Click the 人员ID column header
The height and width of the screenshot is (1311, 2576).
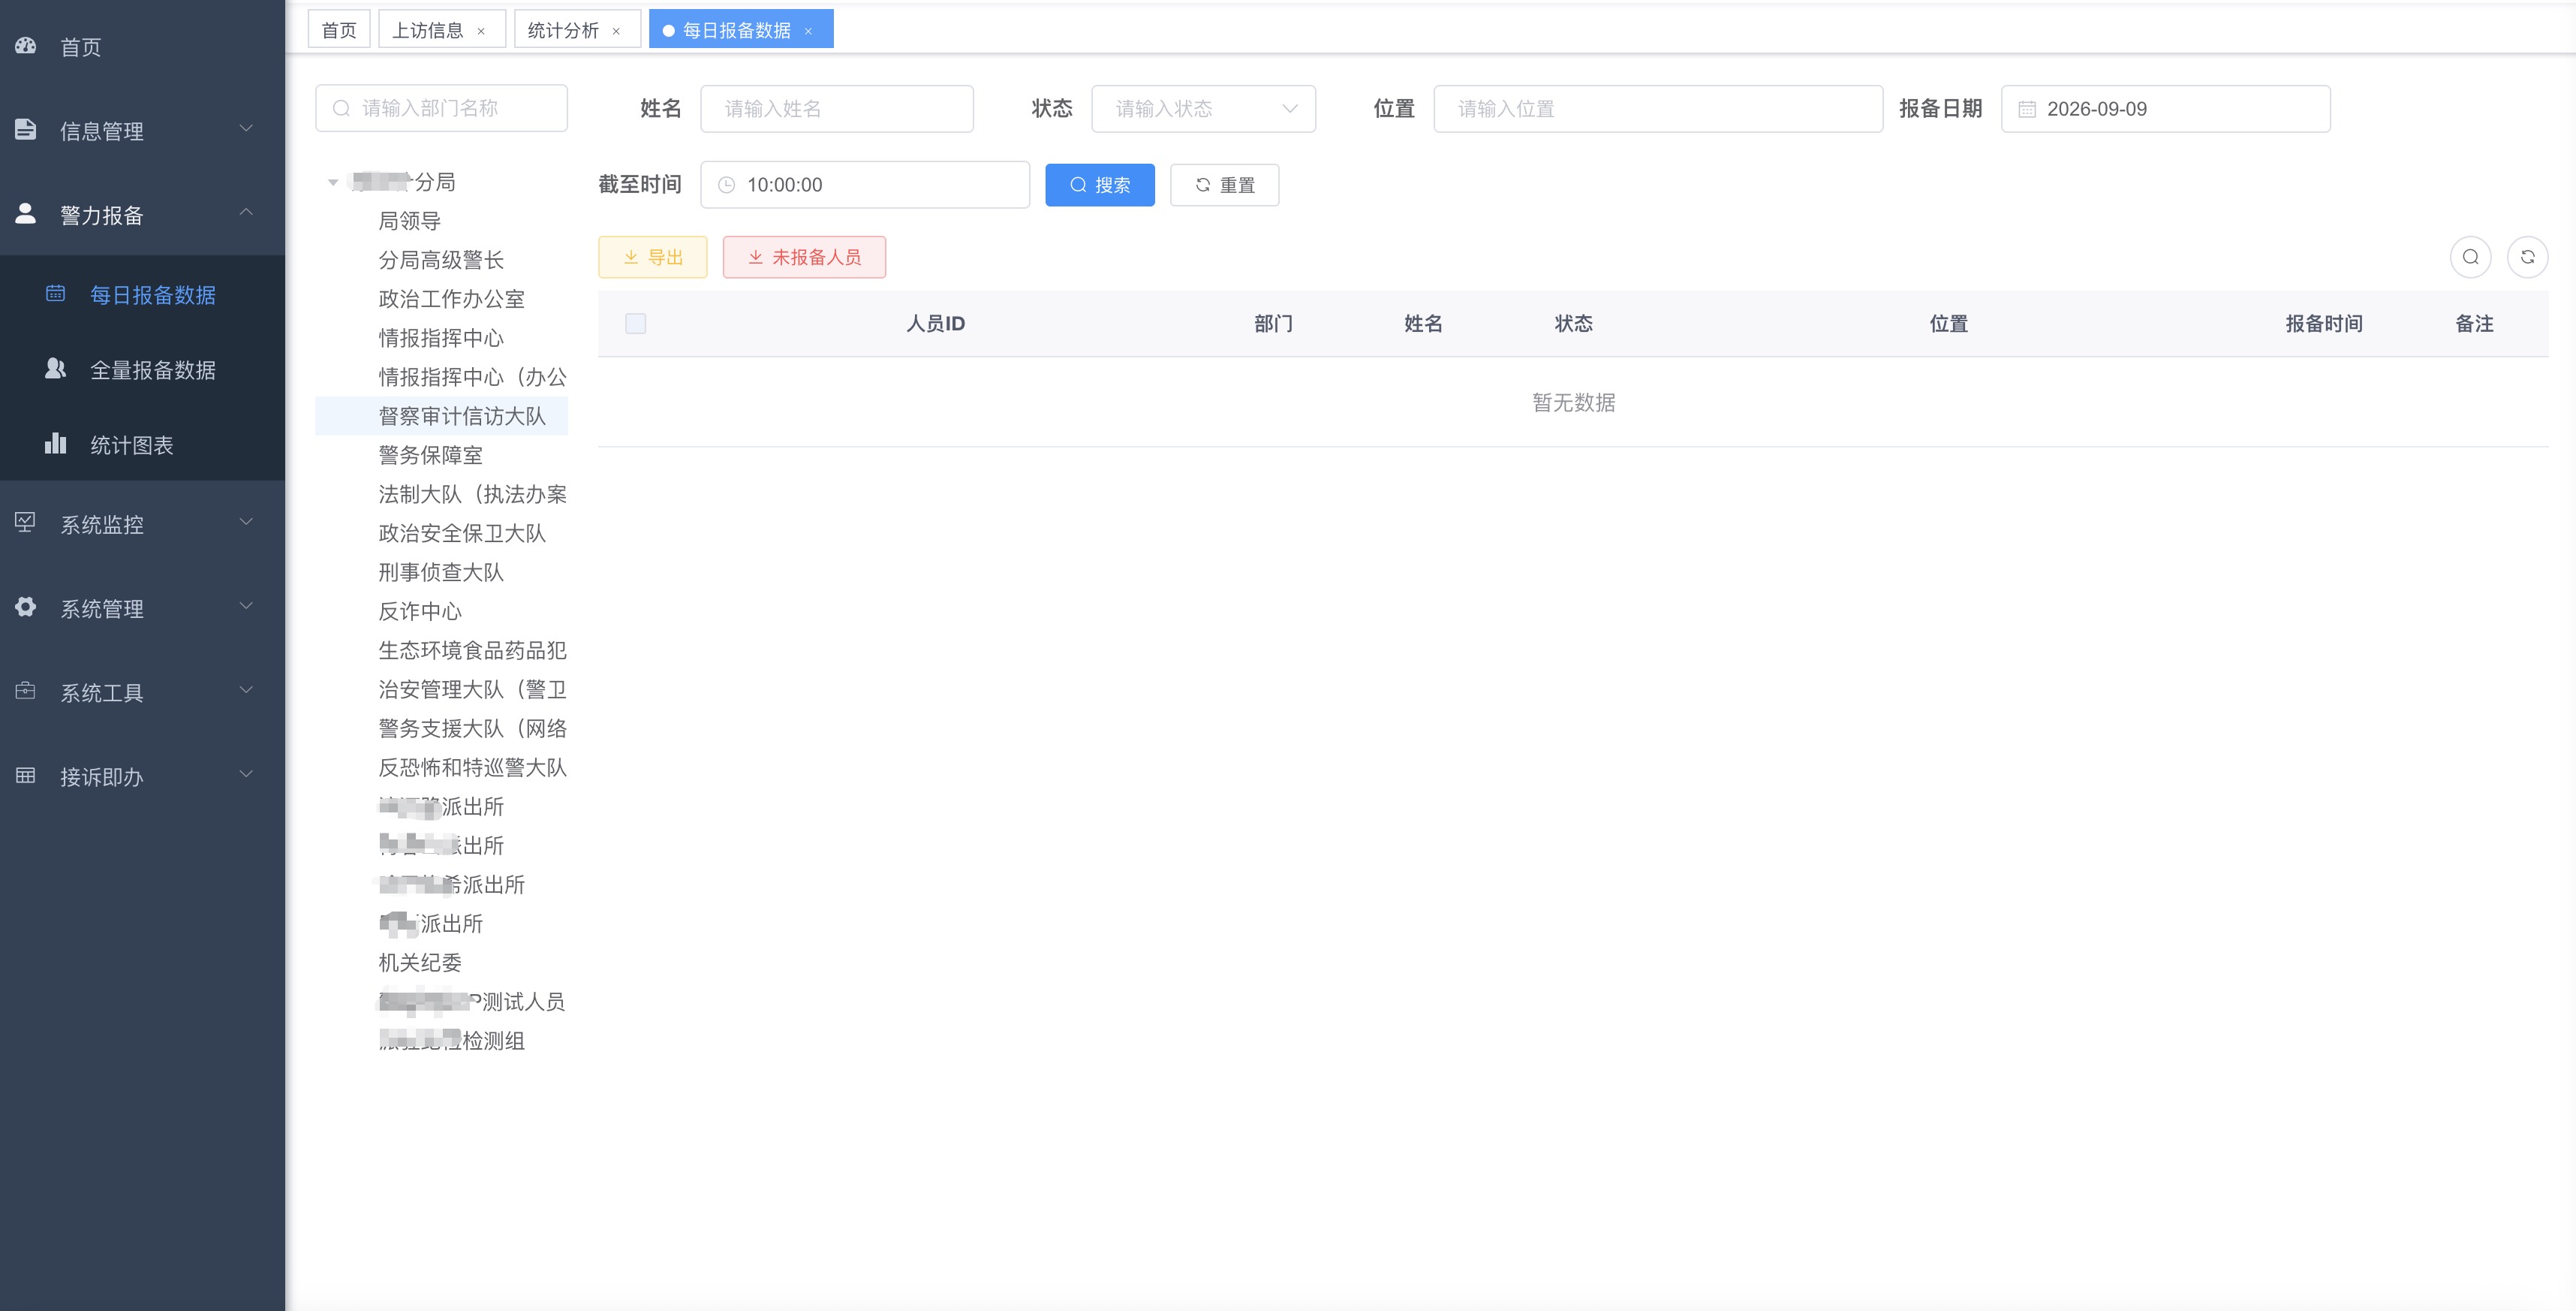935,323
